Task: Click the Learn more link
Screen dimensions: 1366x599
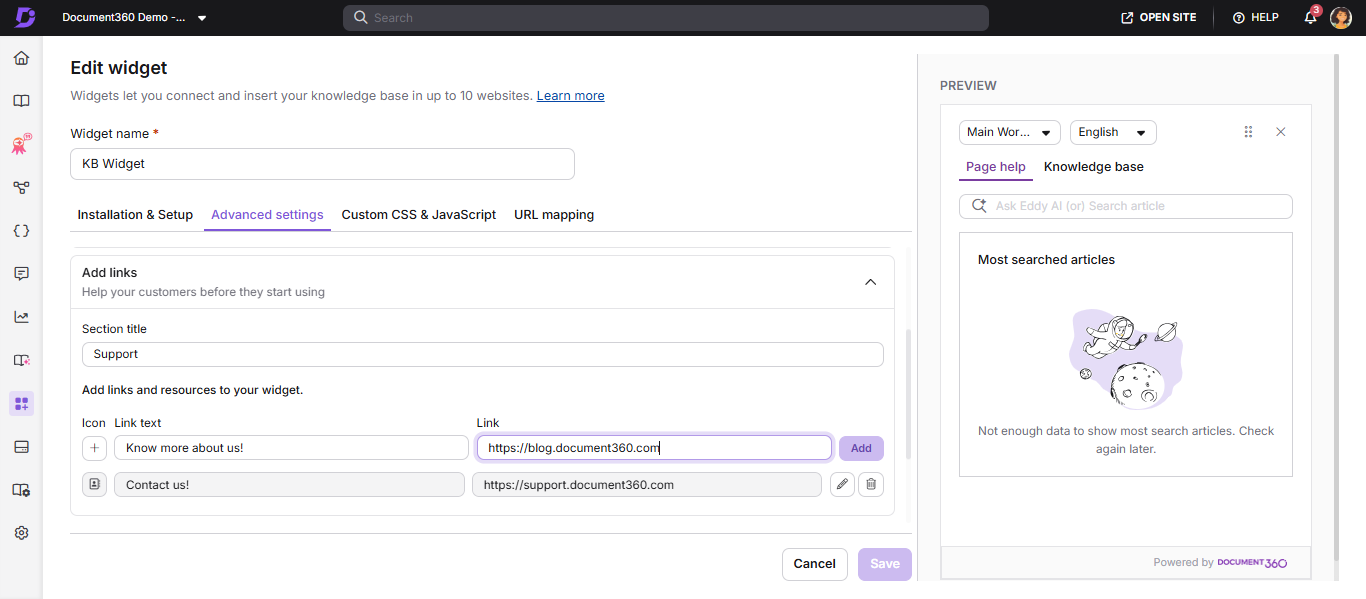Action: coord(570,96)
